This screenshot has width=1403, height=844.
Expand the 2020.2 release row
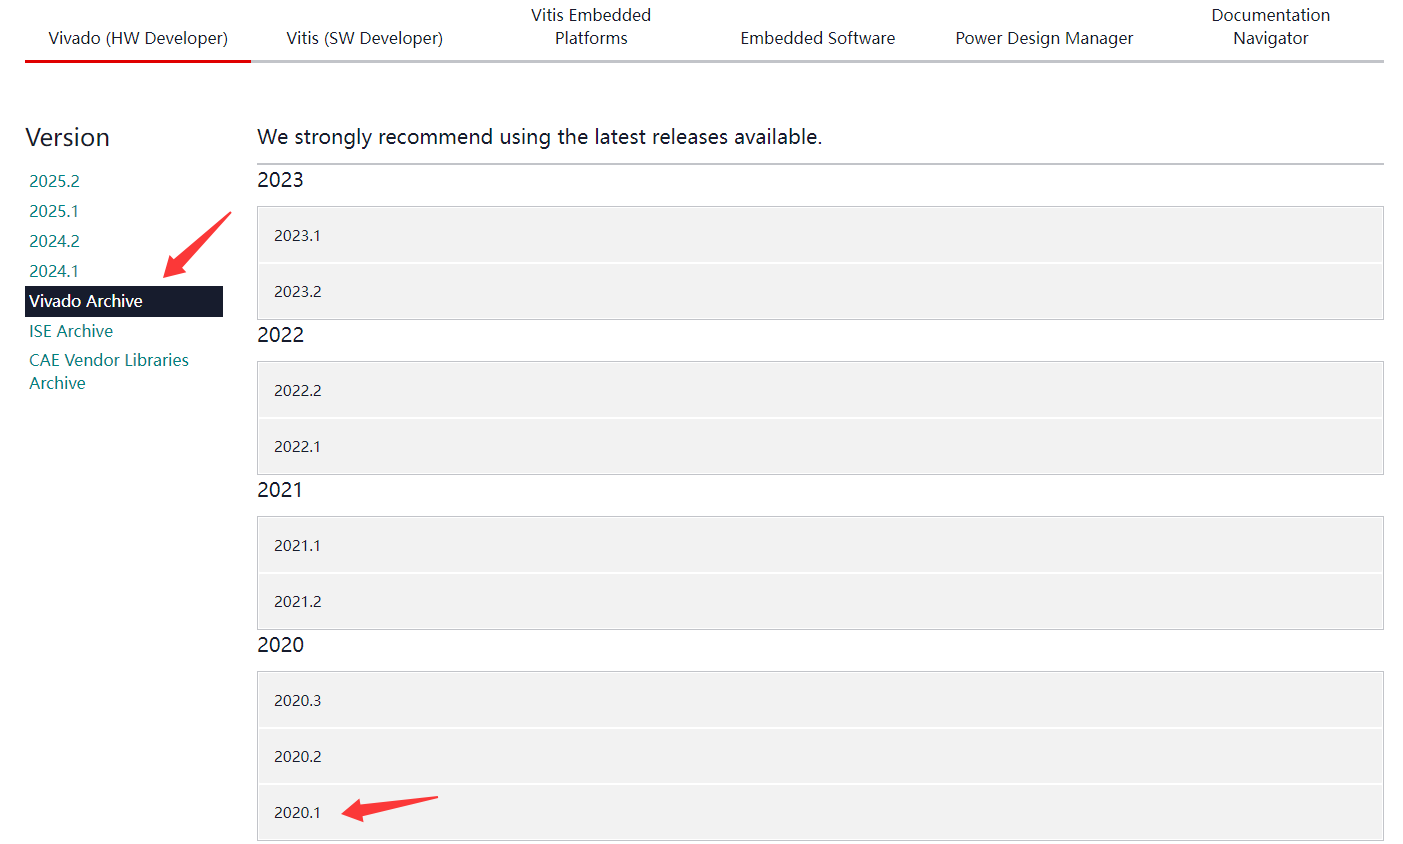click(x=820, y=757)
